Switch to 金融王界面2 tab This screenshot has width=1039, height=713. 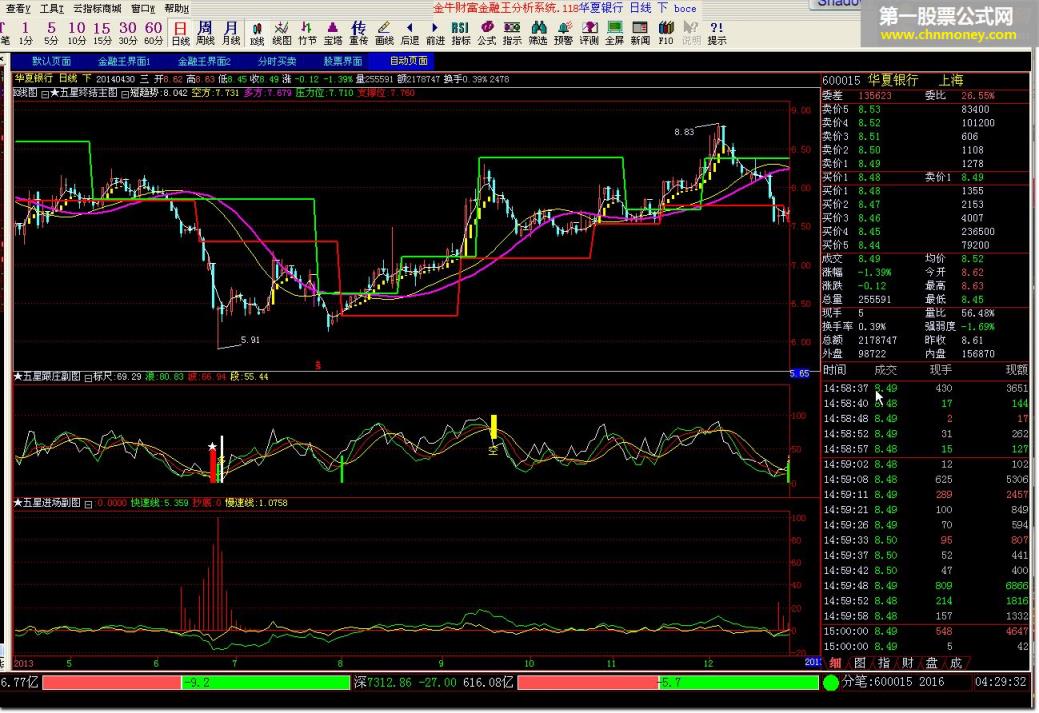[x=204, y=61]
